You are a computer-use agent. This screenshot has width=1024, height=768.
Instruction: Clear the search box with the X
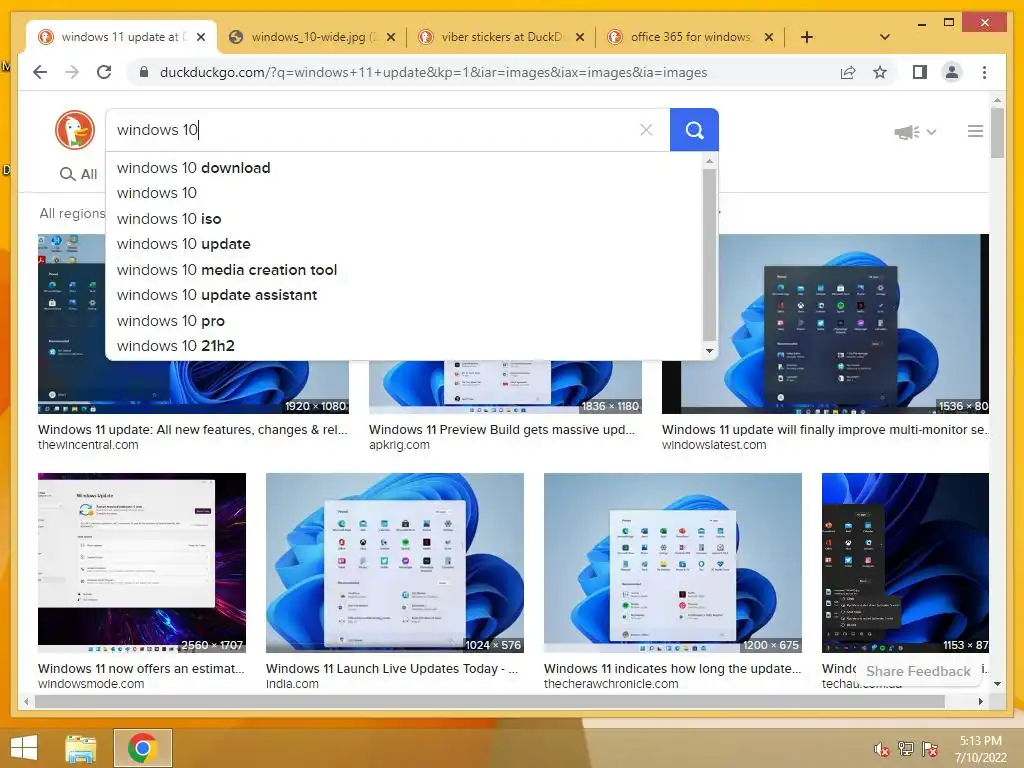[x=646, y=130]
